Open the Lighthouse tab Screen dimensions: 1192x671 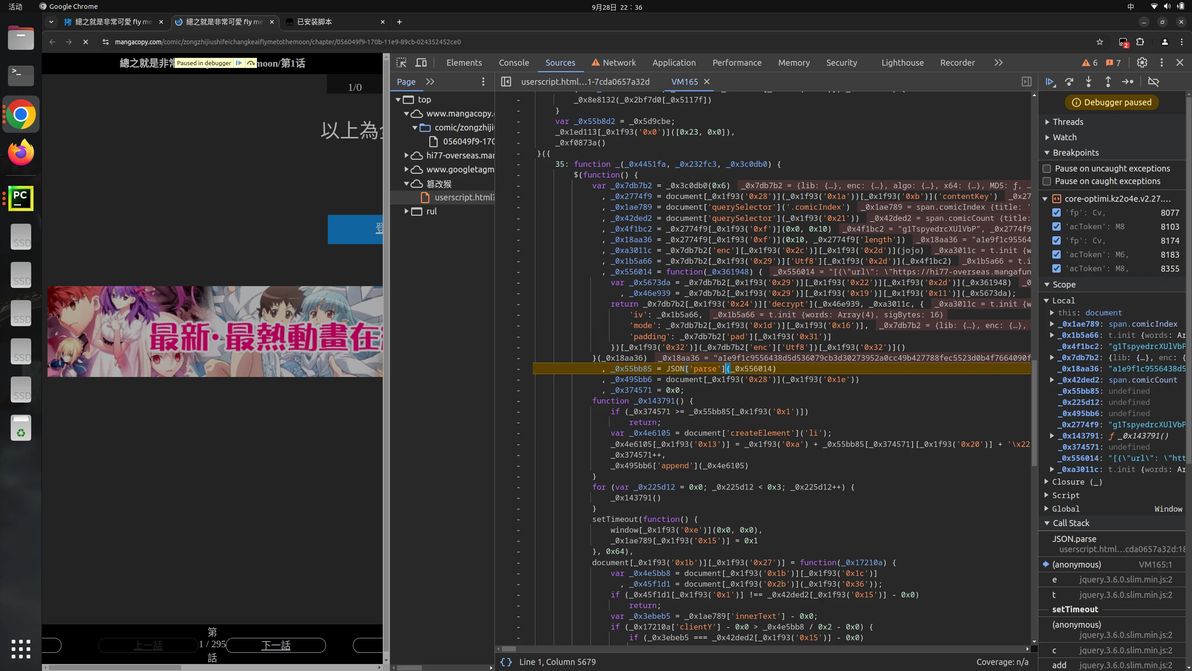tap(902, 62)
